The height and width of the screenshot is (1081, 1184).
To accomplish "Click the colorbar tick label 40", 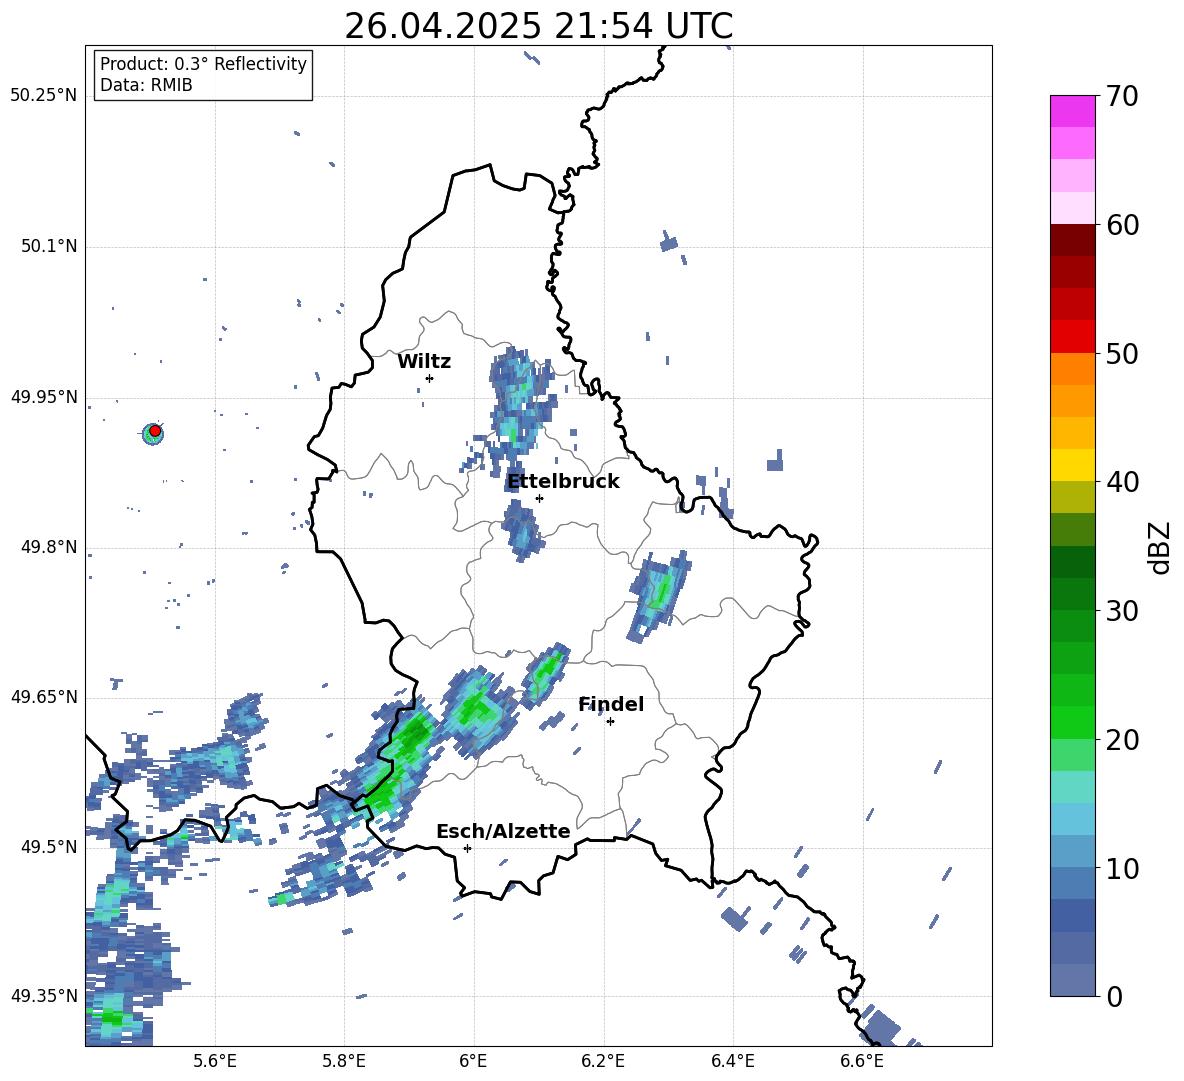I will point(1121,482).
